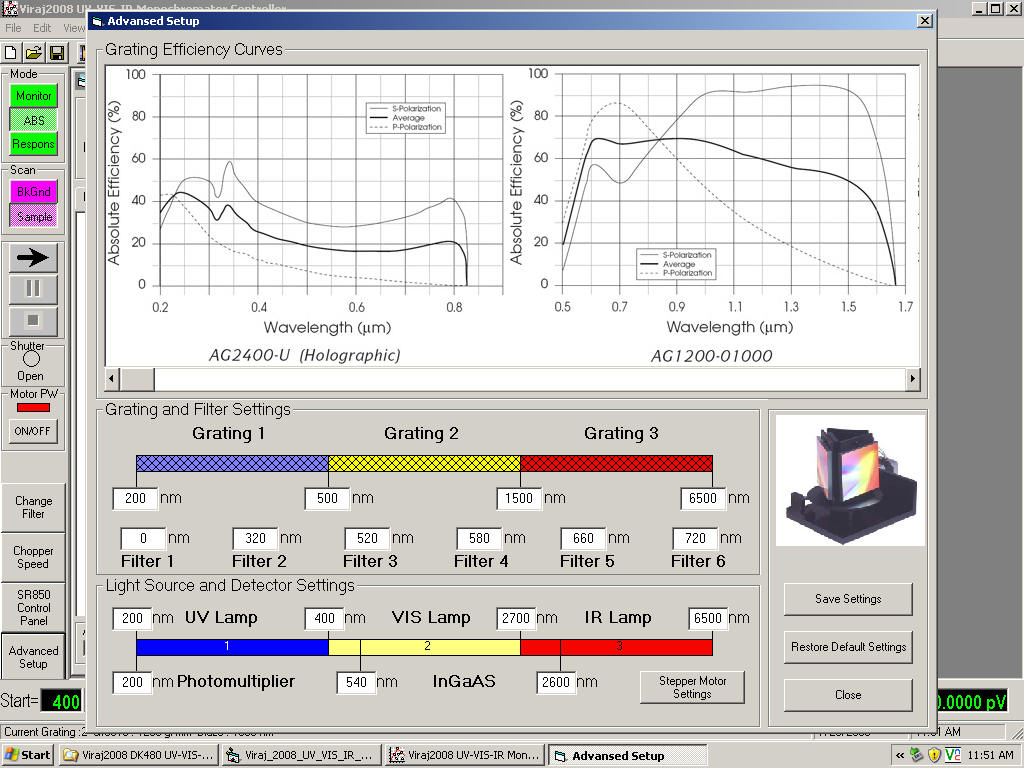Open the Windows Start menu
Image resolution: width=1024 pixels, height=768 pixels.
click(x=27, y=756)
